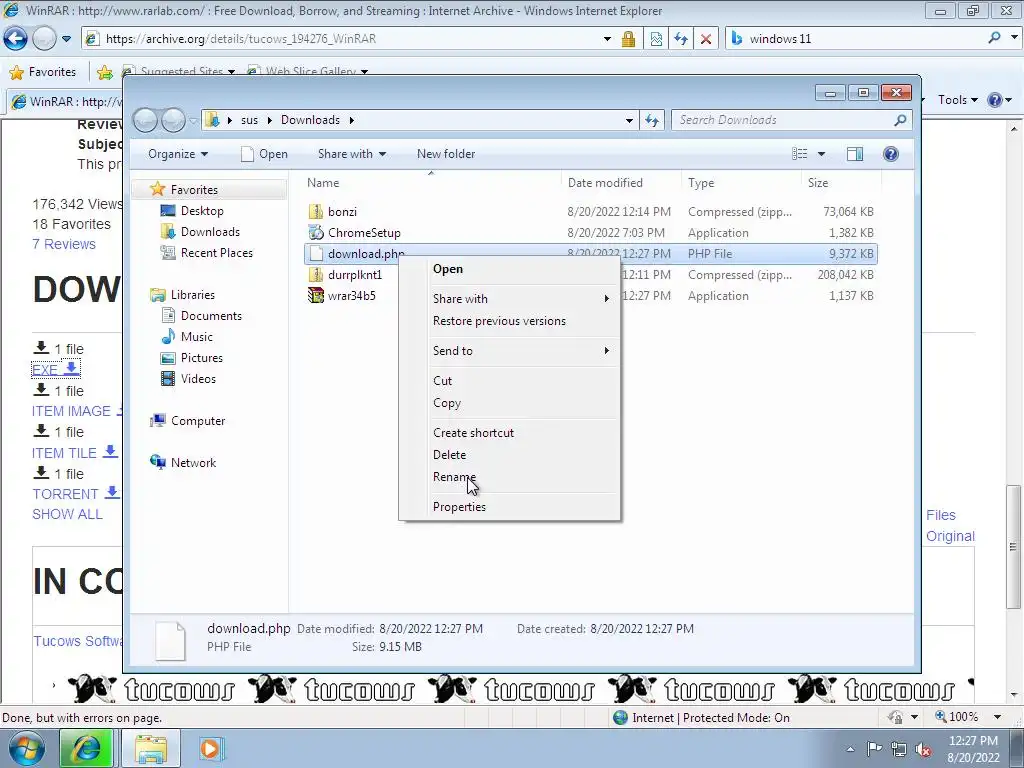Click the SHOW ALL link

(67, 515)
